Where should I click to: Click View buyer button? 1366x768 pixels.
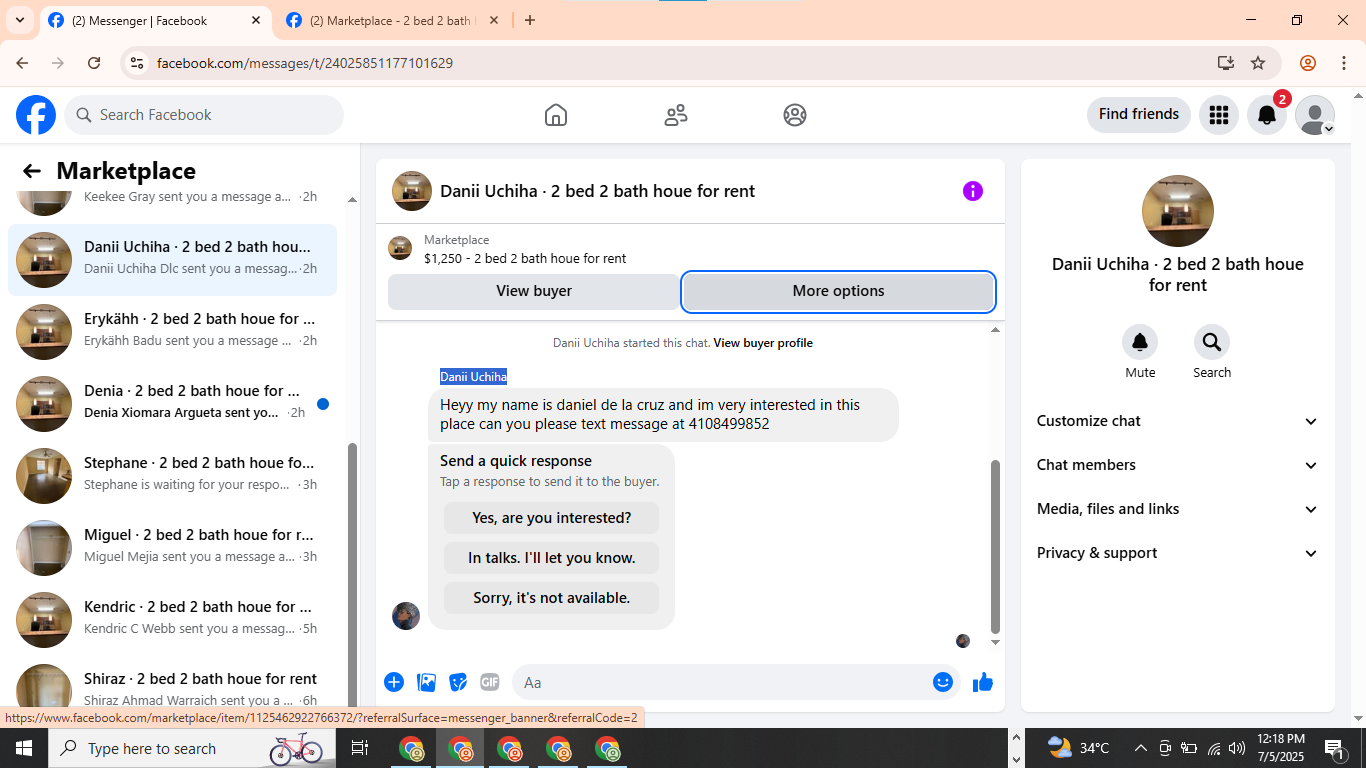click(534, 291)
